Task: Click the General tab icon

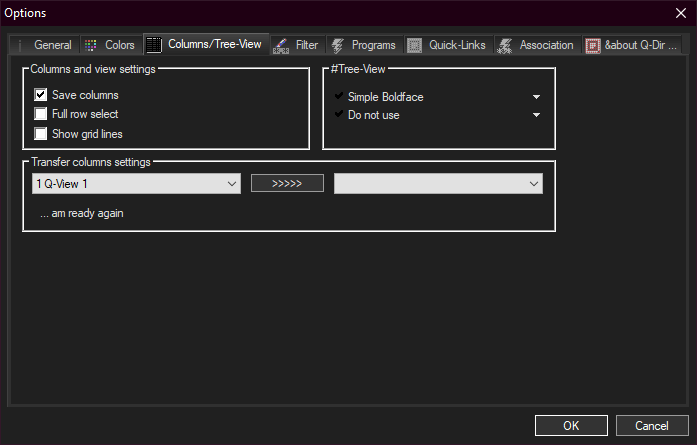Action: (21, 45)
